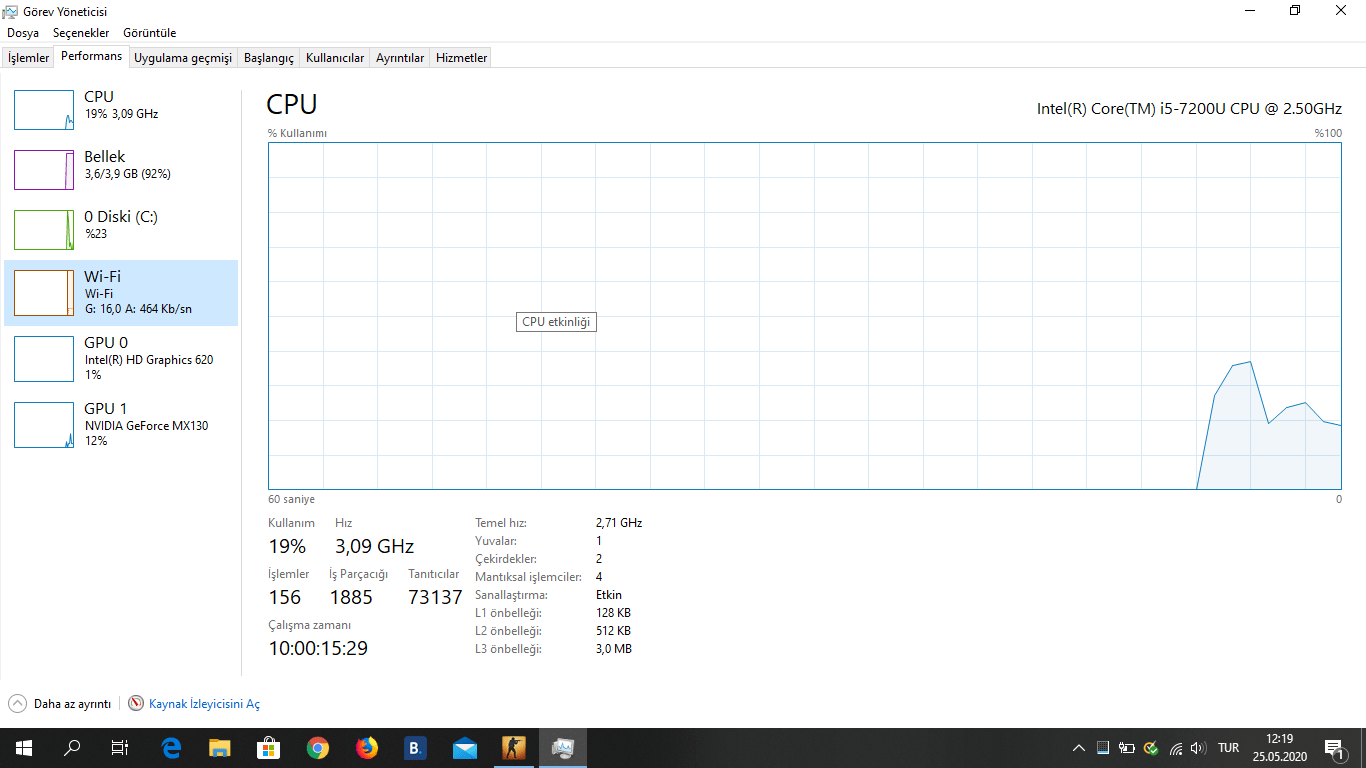Click the 3,09 GHz speed value below the graph
This screenshot has width=1366, height=768.
pyautogui.click(x=374, y=546)
